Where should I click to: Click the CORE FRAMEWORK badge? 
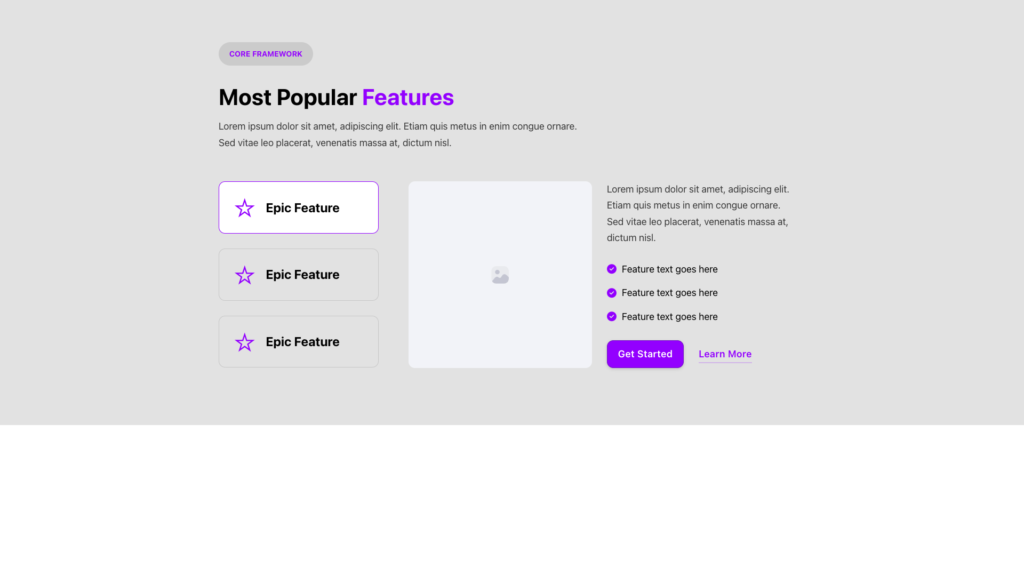click(x=265, y=54)
